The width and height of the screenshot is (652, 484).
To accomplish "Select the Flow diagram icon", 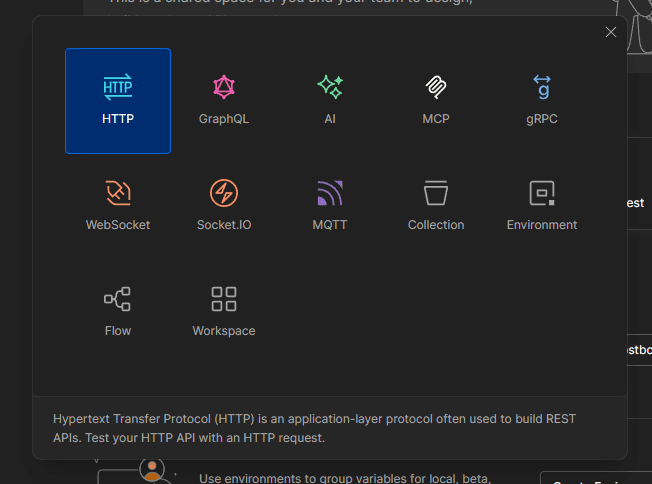I will click(118, 299).
